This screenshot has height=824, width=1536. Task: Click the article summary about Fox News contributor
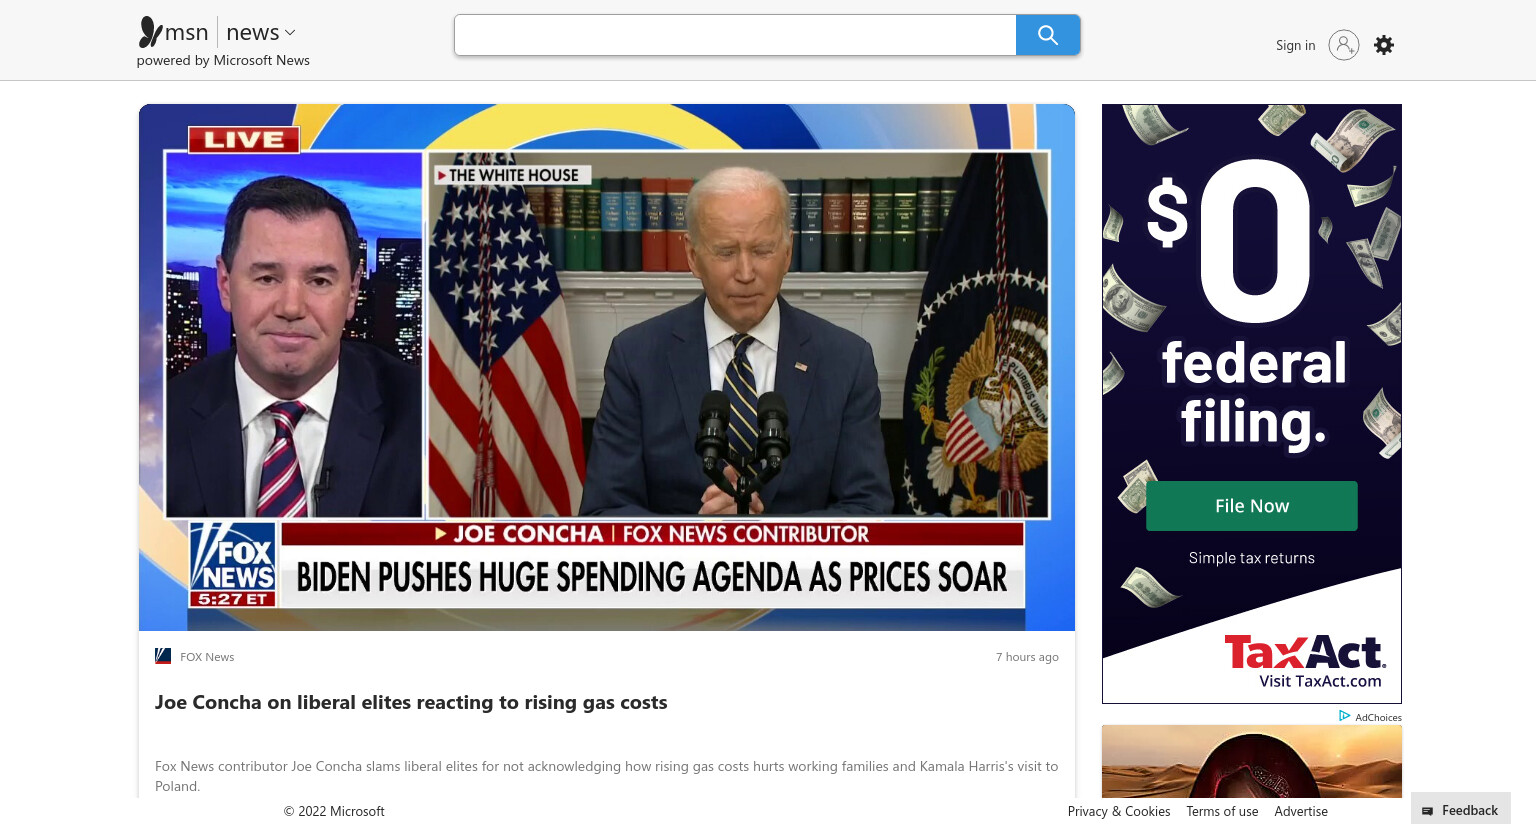[x=606, y=776]
